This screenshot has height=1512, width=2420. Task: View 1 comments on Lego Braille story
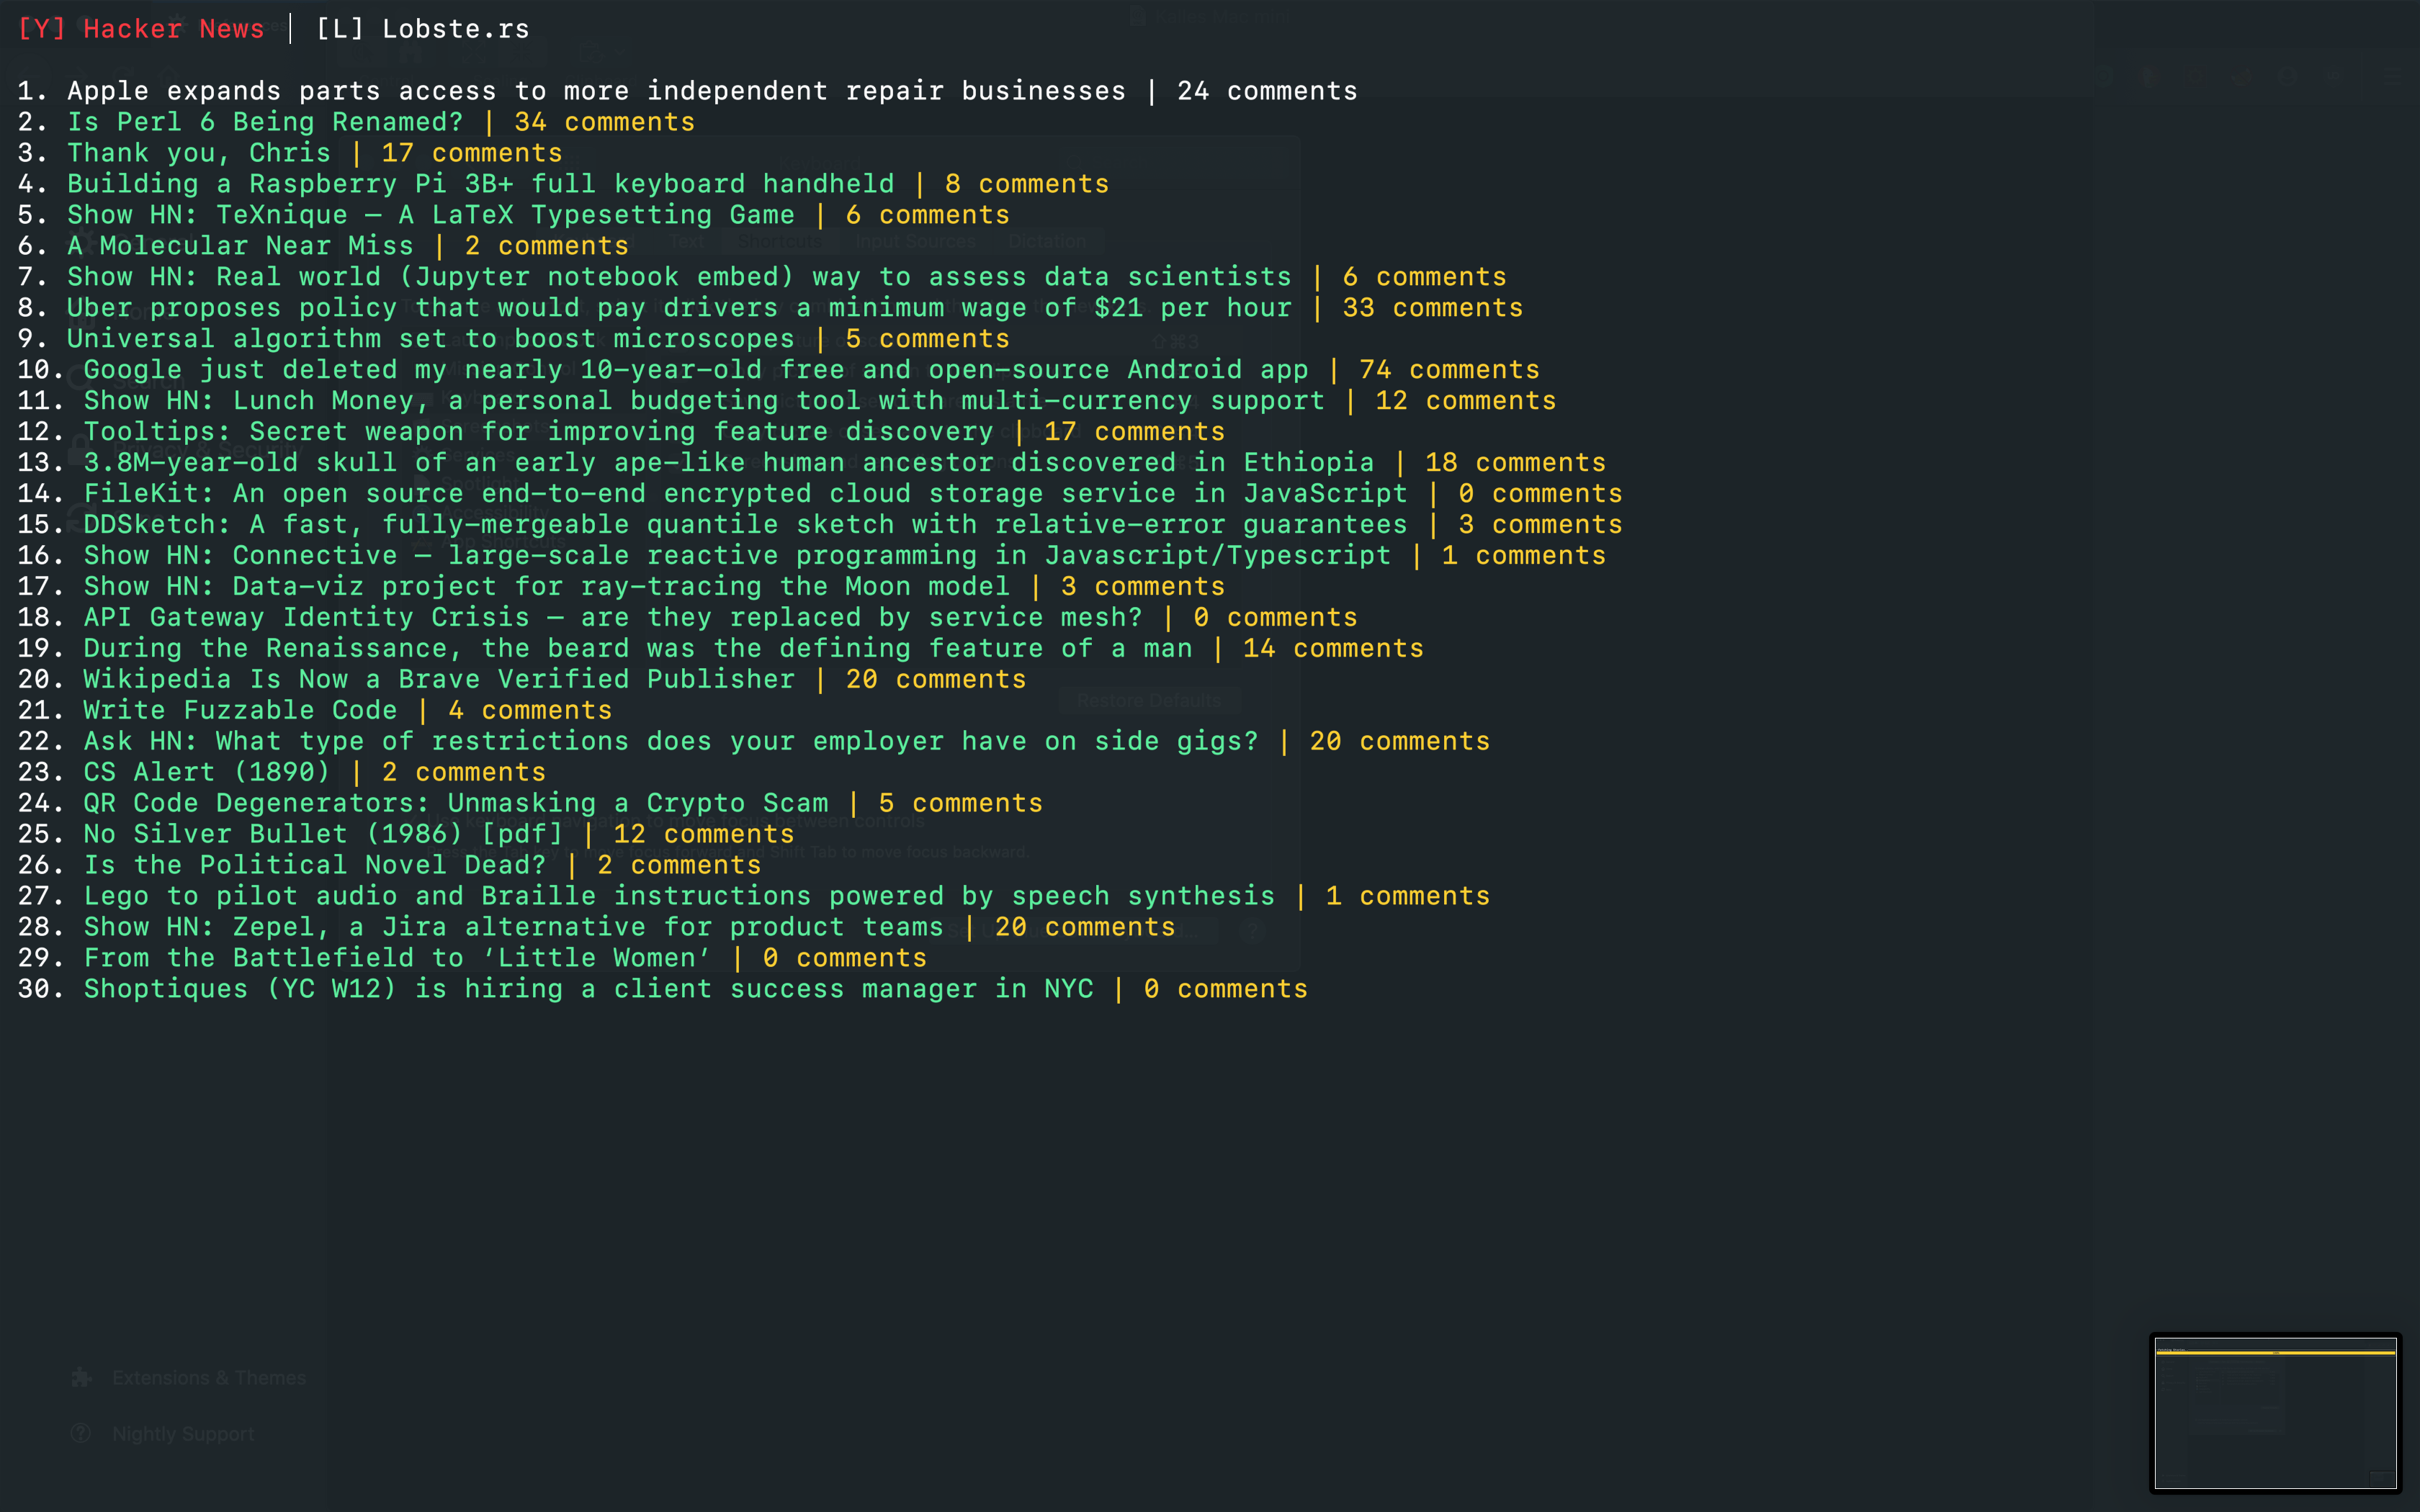point(1408,897)
